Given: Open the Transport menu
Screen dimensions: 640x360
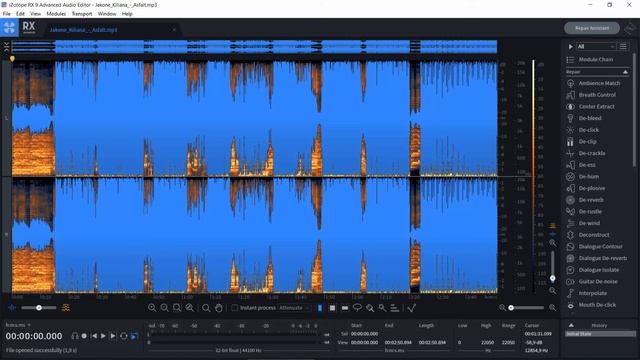Looking at the screenshot, I should [x=82, y=14].
